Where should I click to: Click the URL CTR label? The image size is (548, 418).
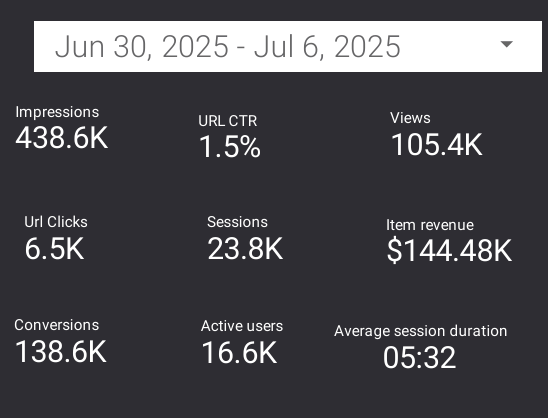tap(228, 121)
